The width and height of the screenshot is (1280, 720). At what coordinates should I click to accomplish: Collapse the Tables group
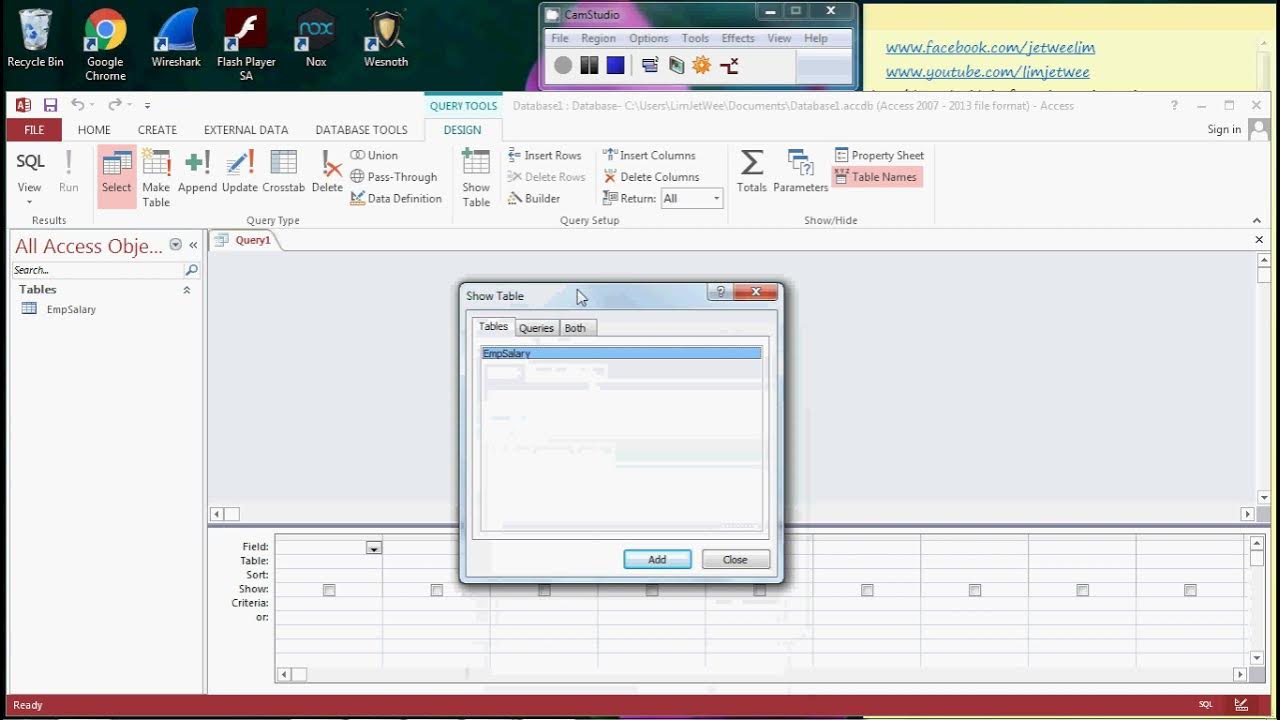(186, 290)
